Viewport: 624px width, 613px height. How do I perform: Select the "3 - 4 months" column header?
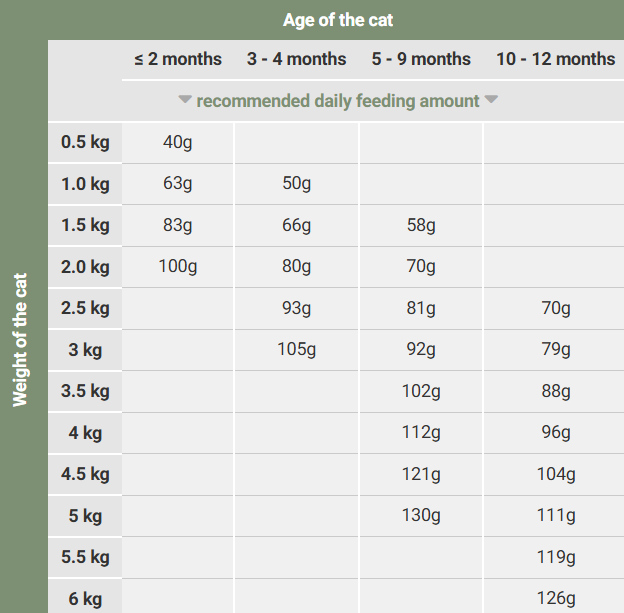tap(297, 59)
